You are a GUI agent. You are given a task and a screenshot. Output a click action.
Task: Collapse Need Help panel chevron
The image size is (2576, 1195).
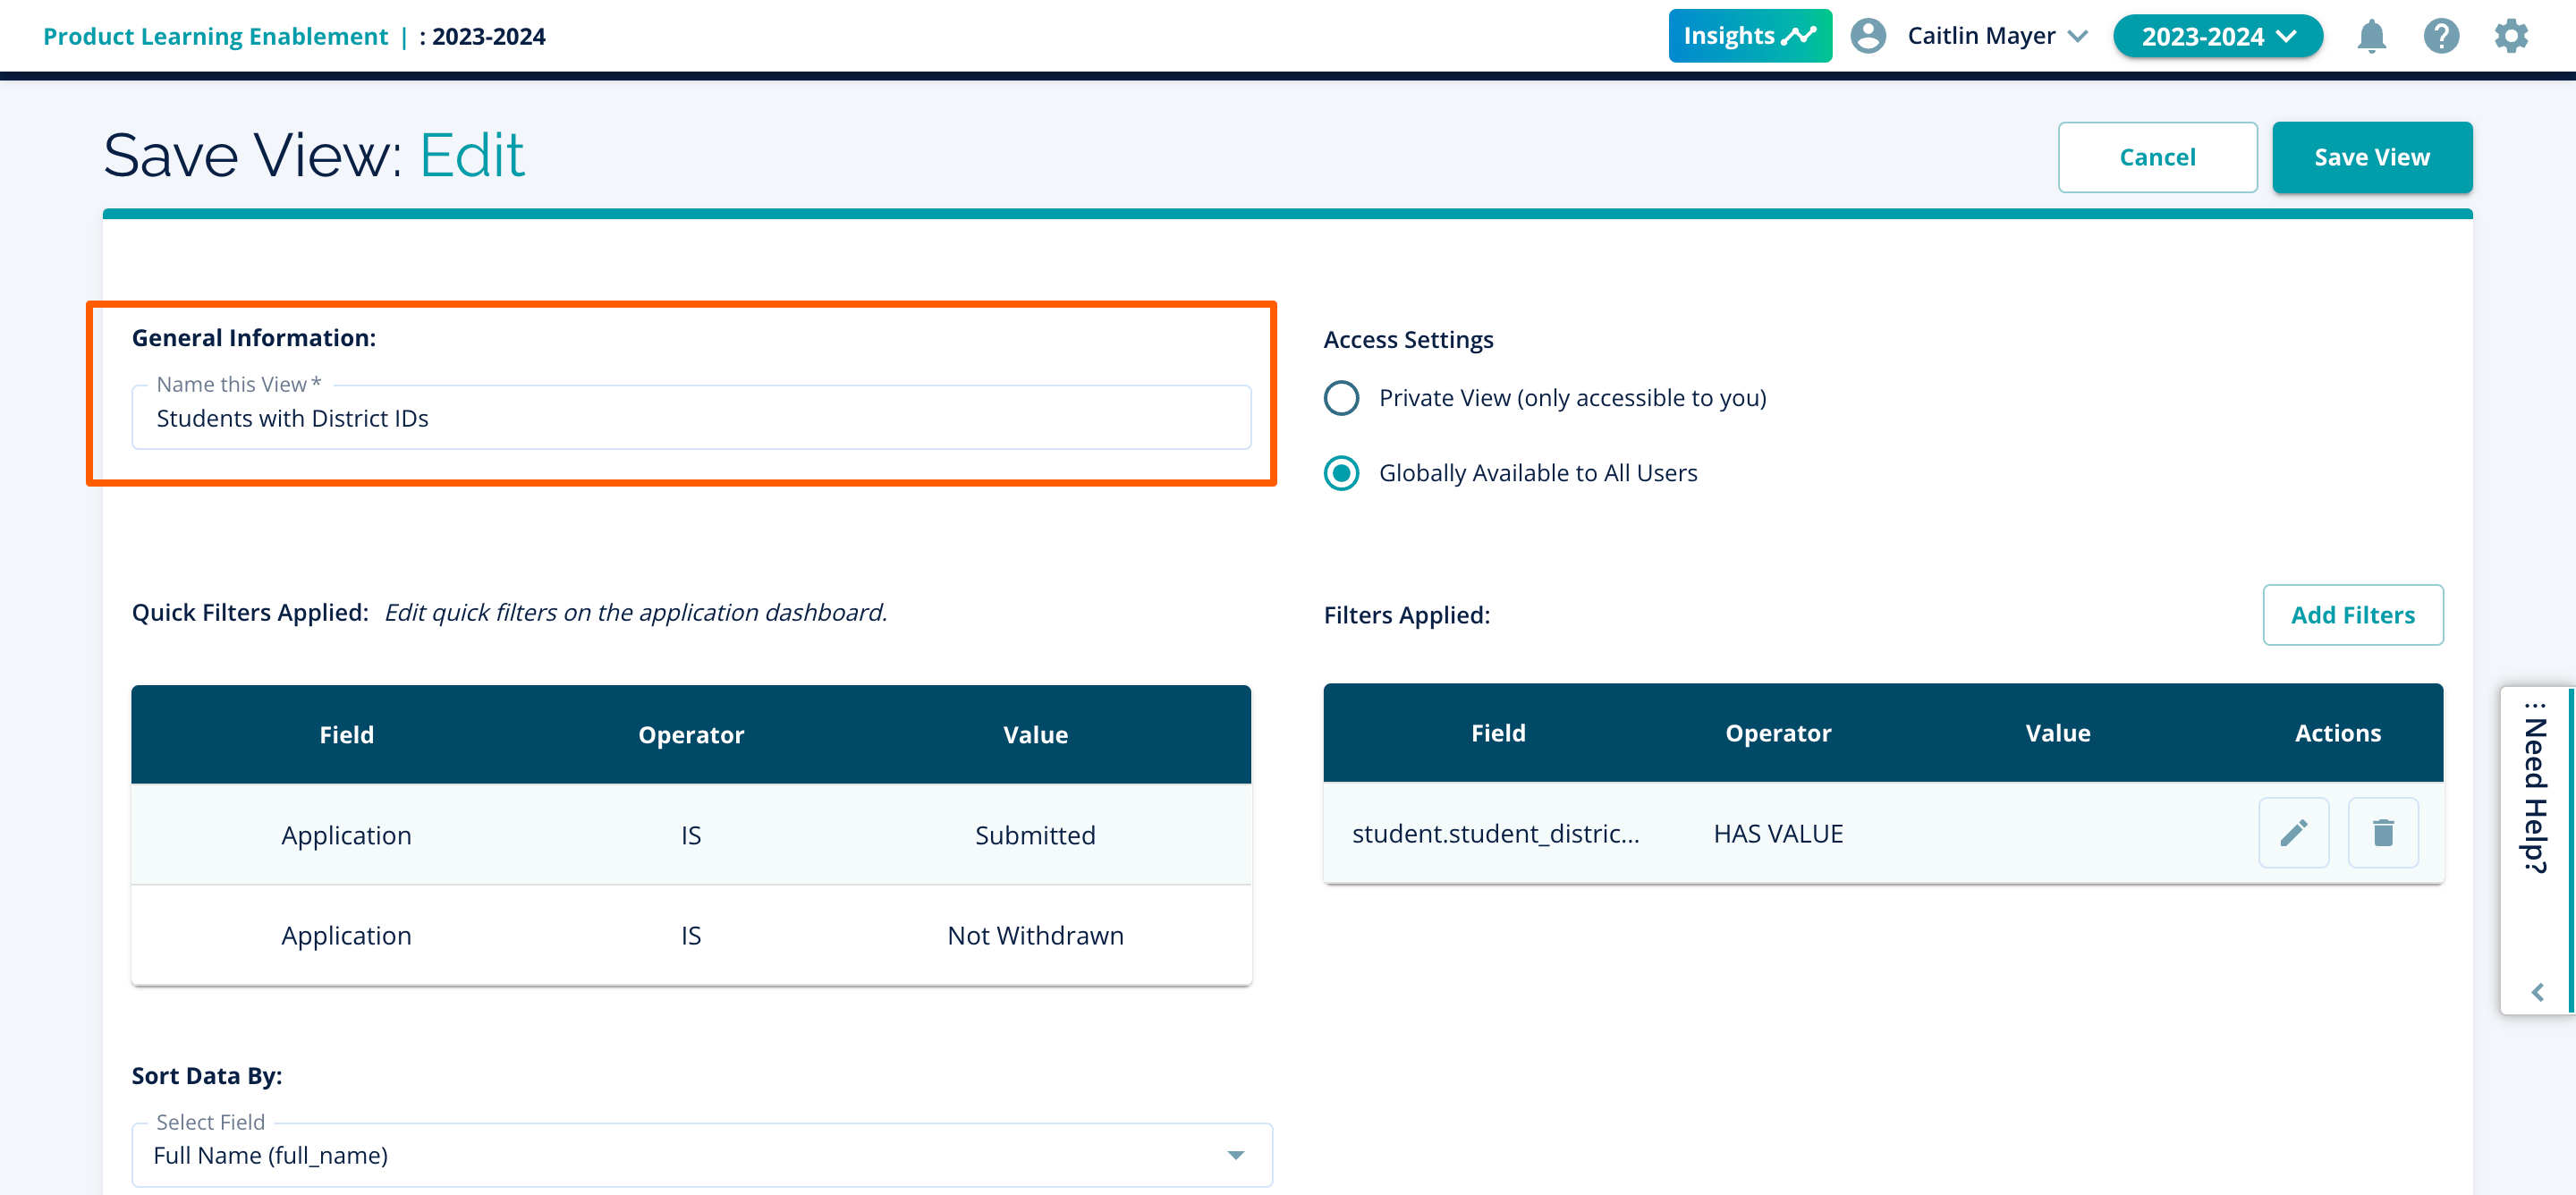tap(2537, 992)
